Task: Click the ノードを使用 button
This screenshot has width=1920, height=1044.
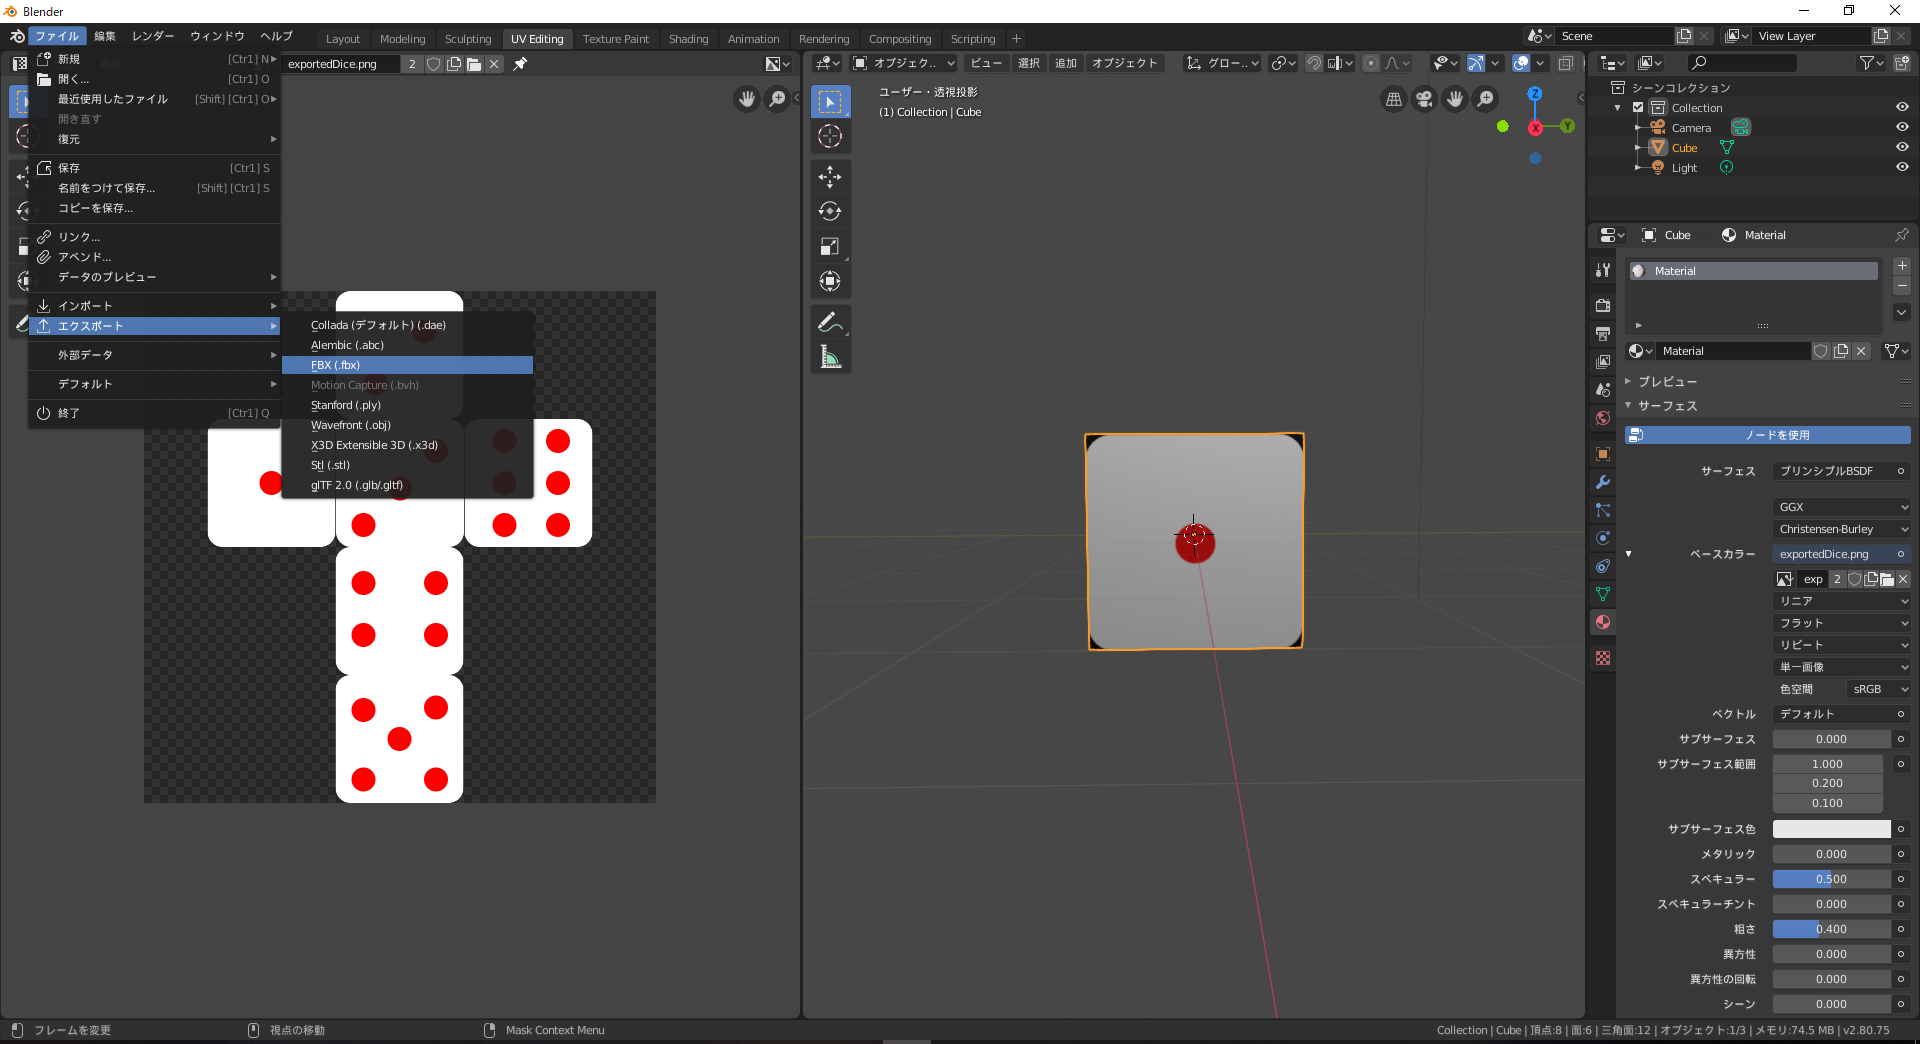Action: click(x=1766, y=435)
